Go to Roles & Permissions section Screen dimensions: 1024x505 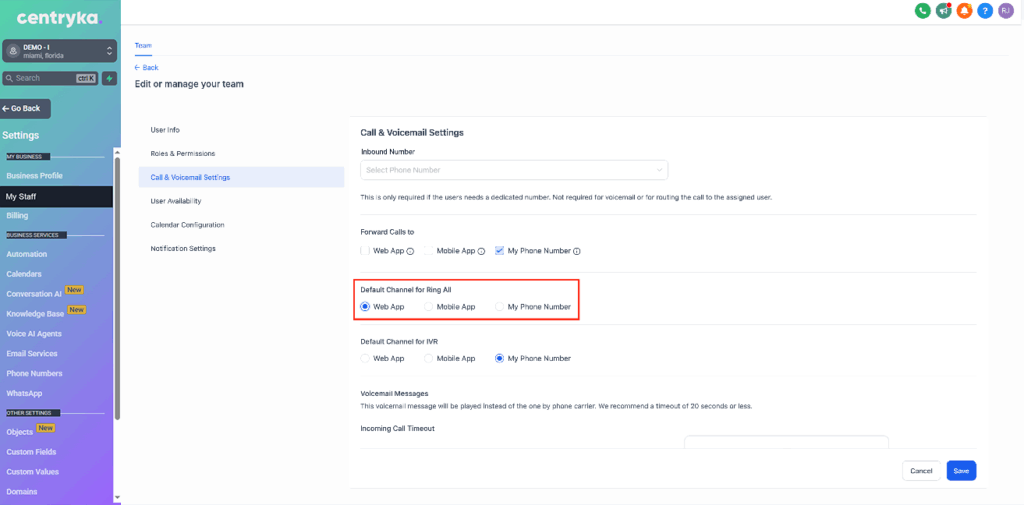click(x=182, y=153)
